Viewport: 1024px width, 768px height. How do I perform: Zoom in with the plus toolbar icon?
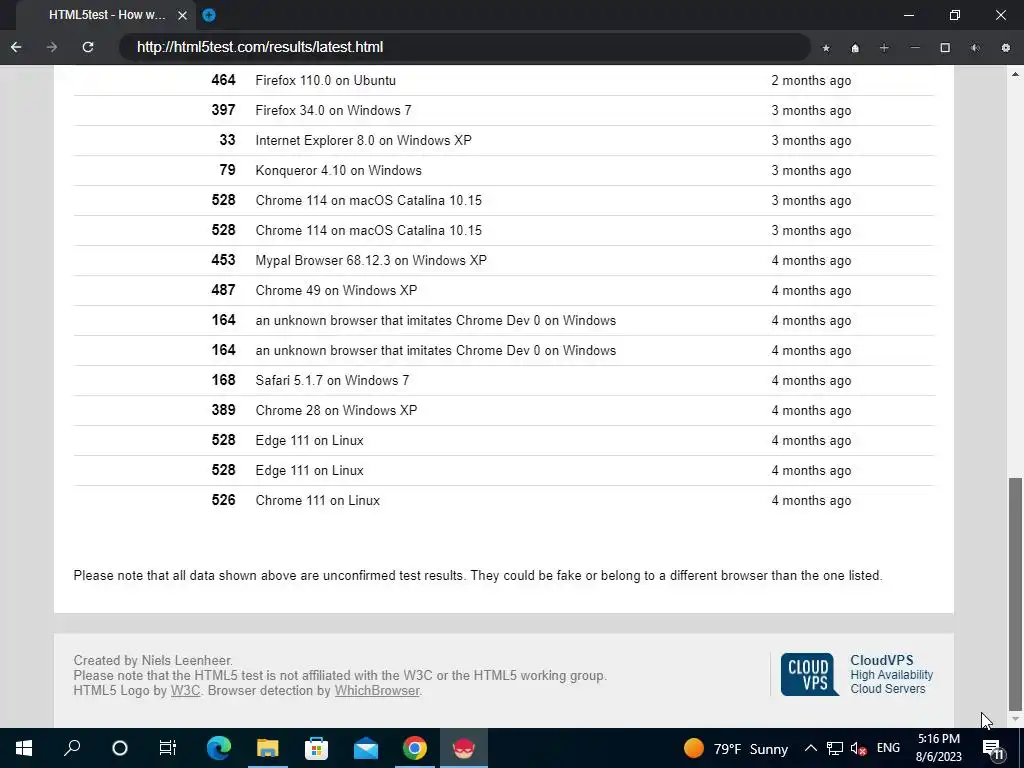click(884, 48)
